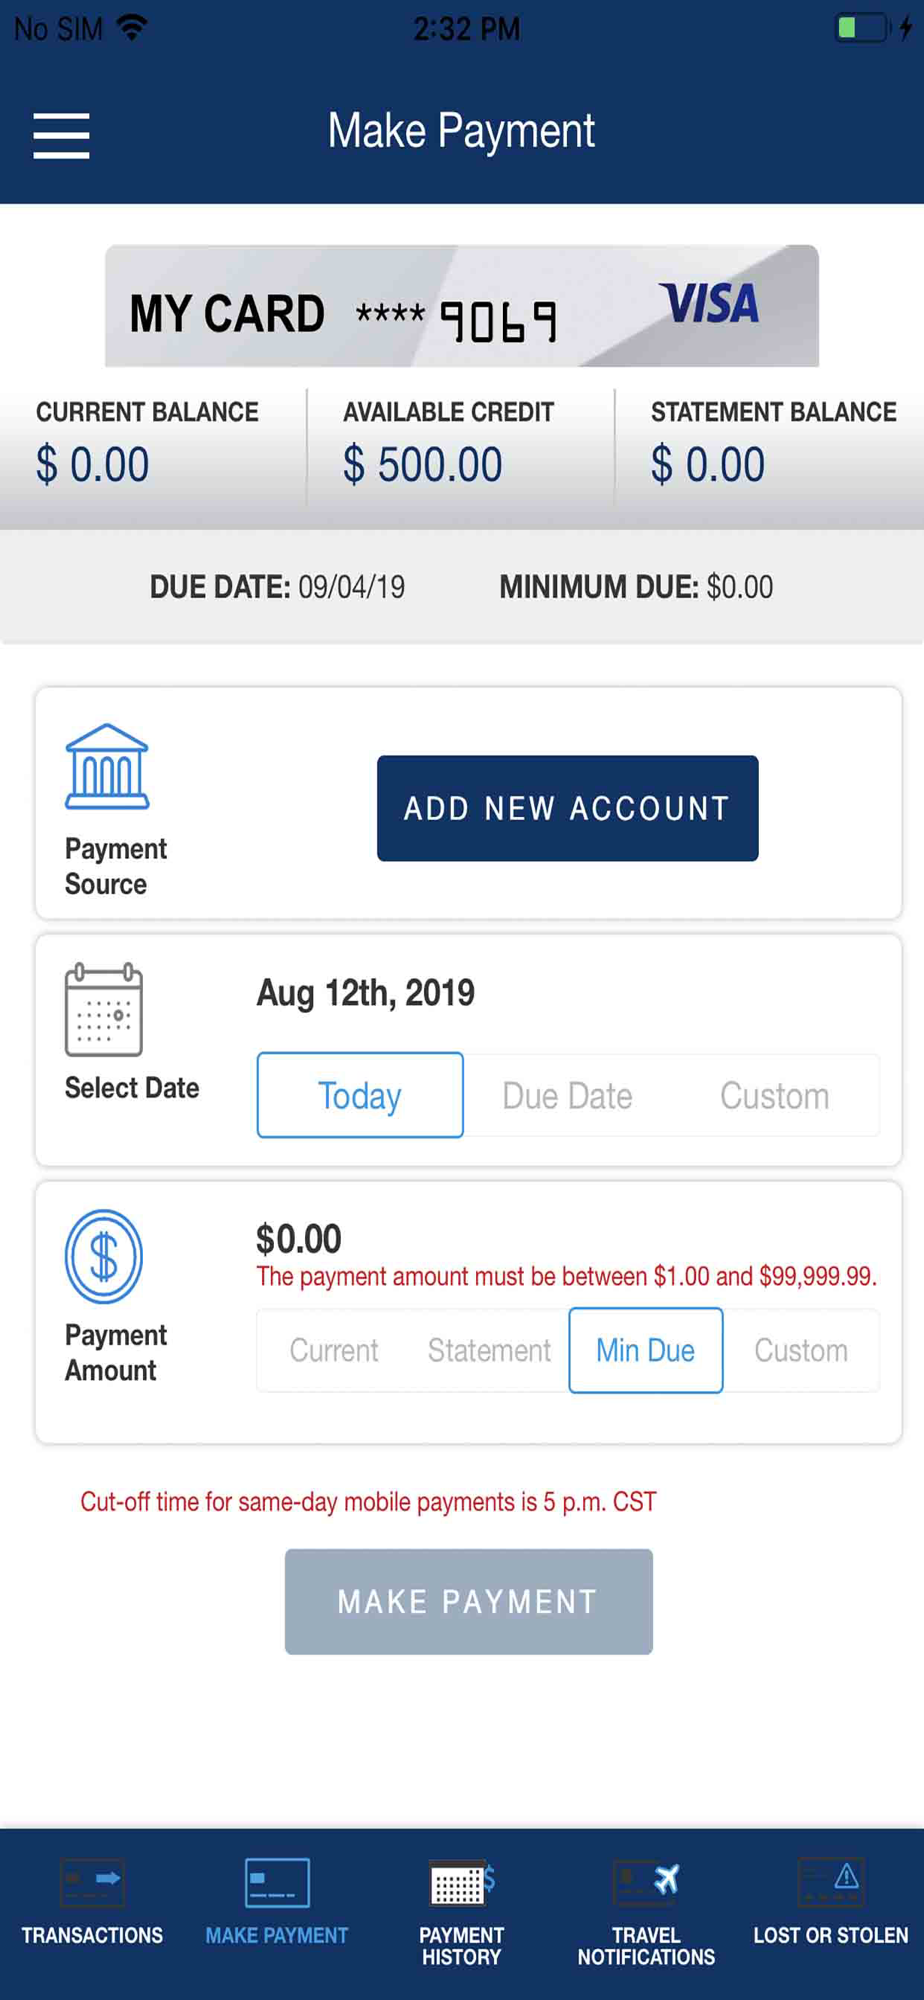Image resolution: width=924 pixels, height=2000 pixels.
Task: Select Current balance payment amount
Action: 334,1351
